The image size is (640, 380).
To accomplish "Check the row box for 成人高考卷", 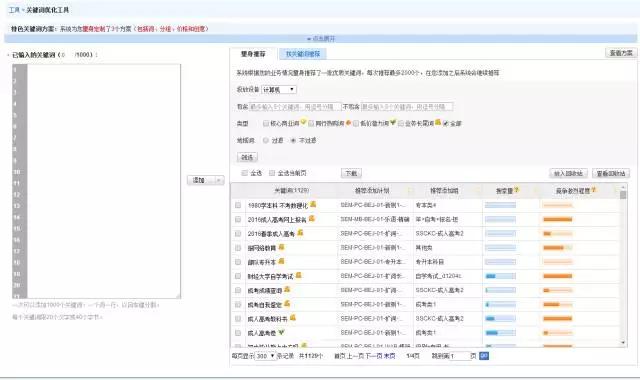I will pos(238,333).
